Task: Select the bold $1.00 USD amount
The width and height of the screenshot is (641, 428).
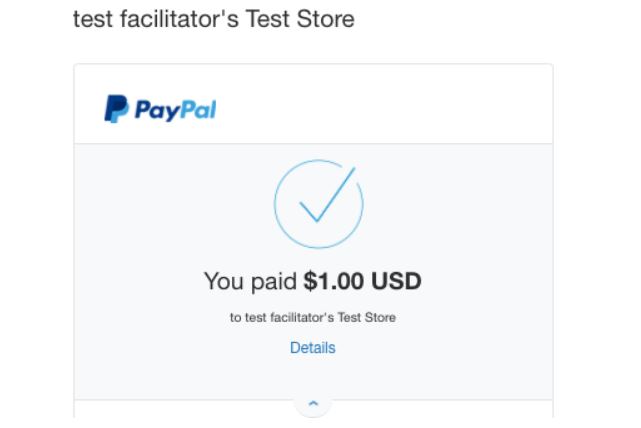Action: click(362, 281)
